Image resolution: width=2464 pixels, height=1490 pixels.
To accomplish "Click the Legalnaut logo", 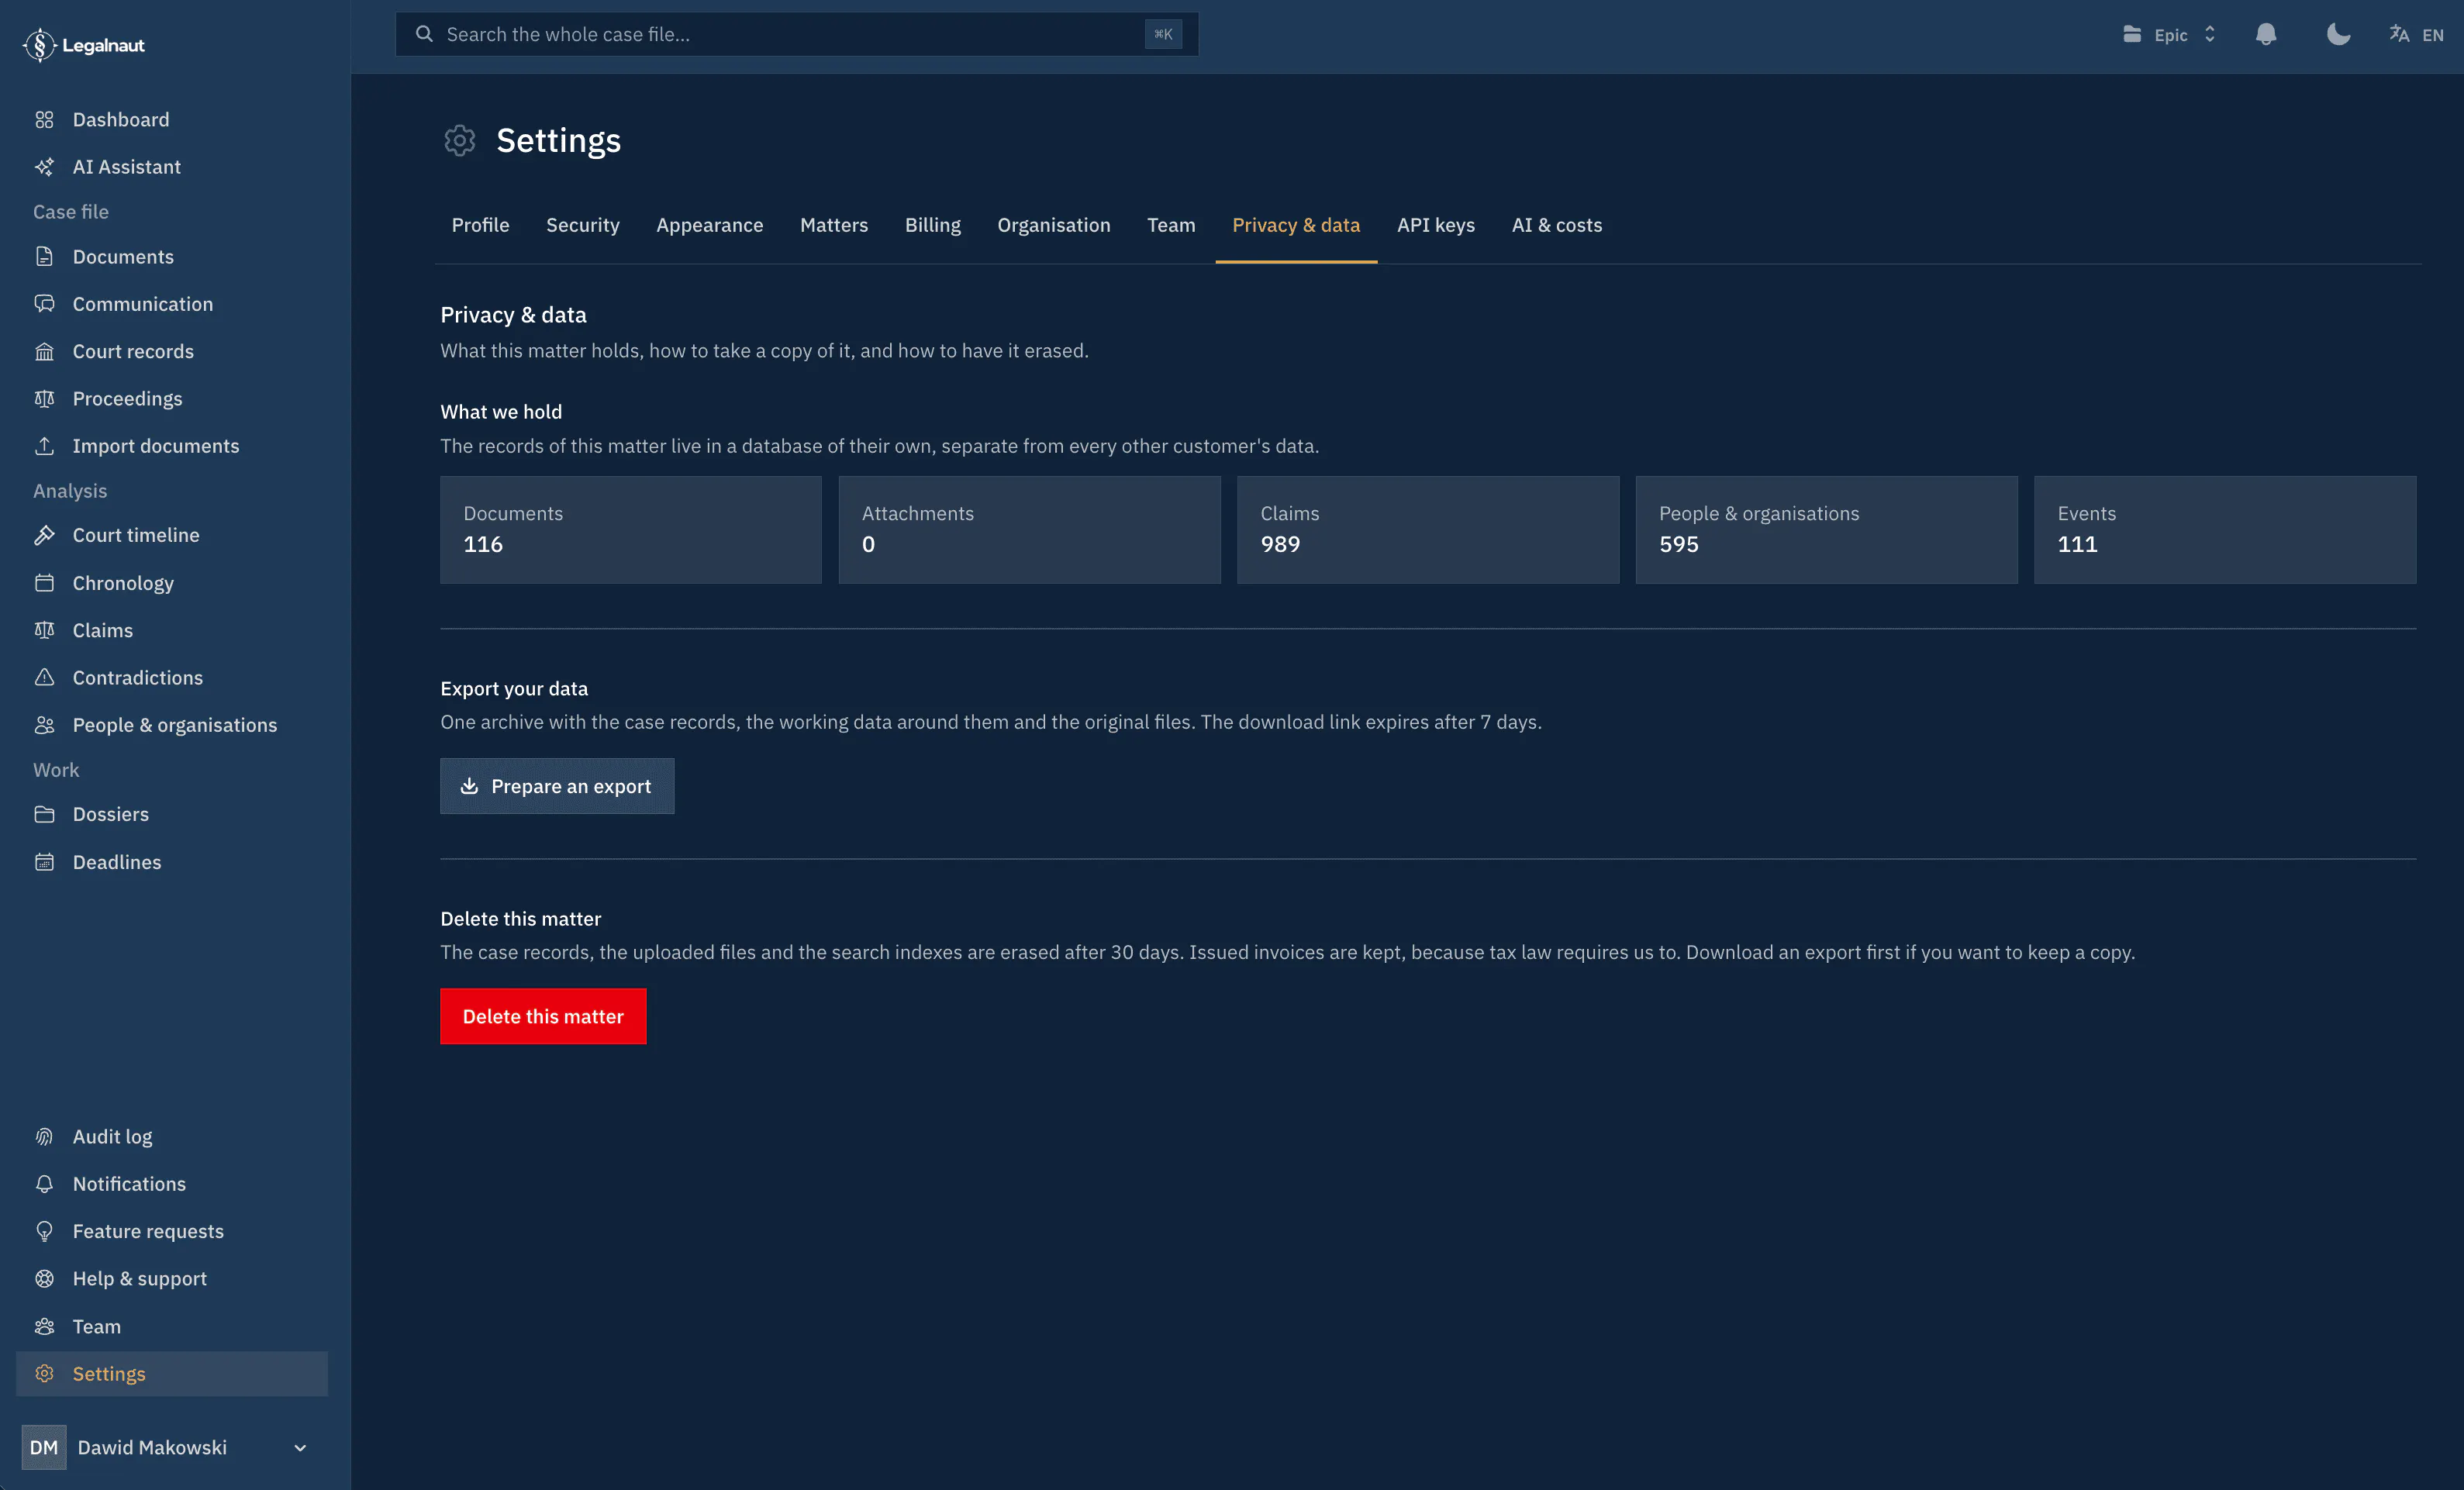I will (x=84, y=45).
